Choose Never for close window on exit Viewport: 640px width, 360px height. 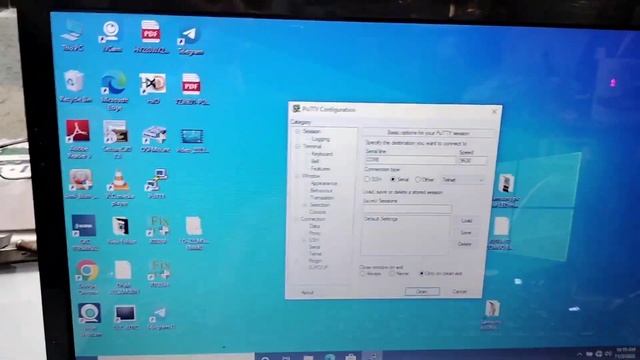click(x=391, y=273)
